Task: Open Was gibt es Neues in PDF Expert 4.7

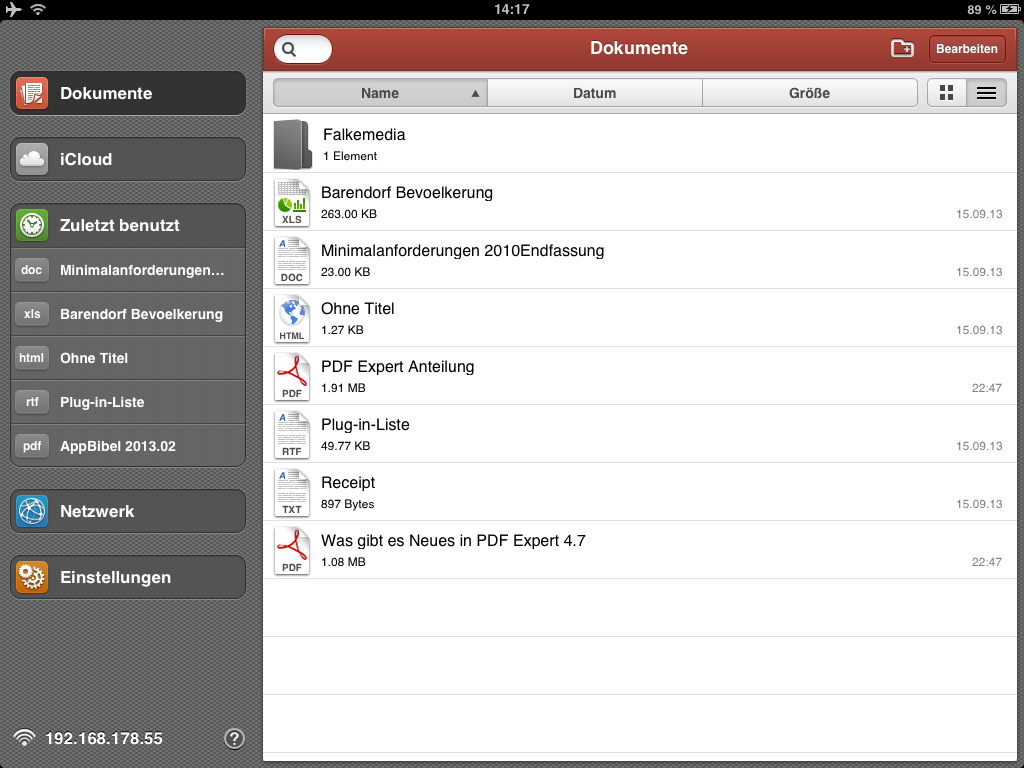Action: pyautogui.click(x=453, y=550)
